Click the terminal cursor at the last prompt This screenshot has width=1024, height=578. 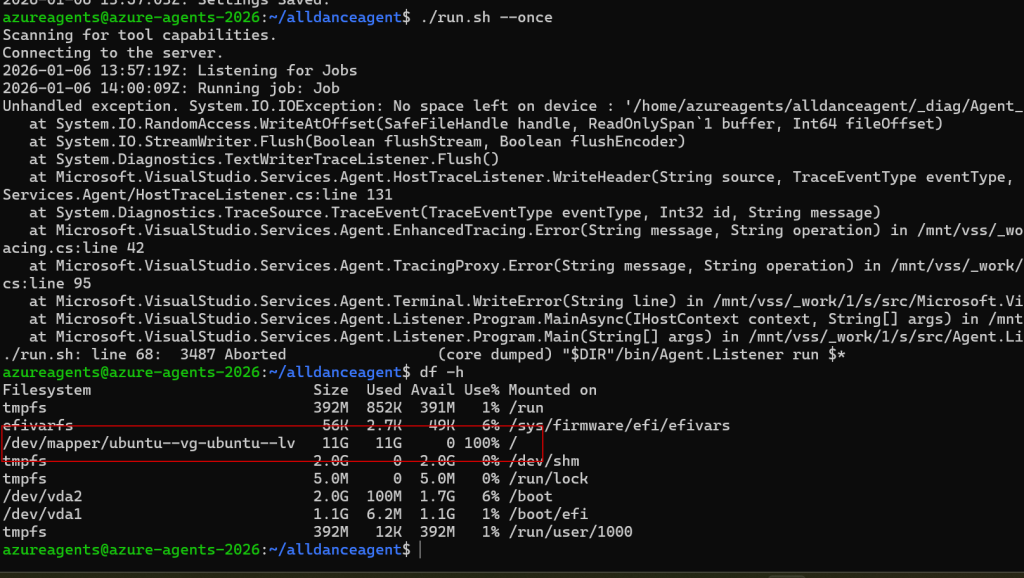click(421, 551)
